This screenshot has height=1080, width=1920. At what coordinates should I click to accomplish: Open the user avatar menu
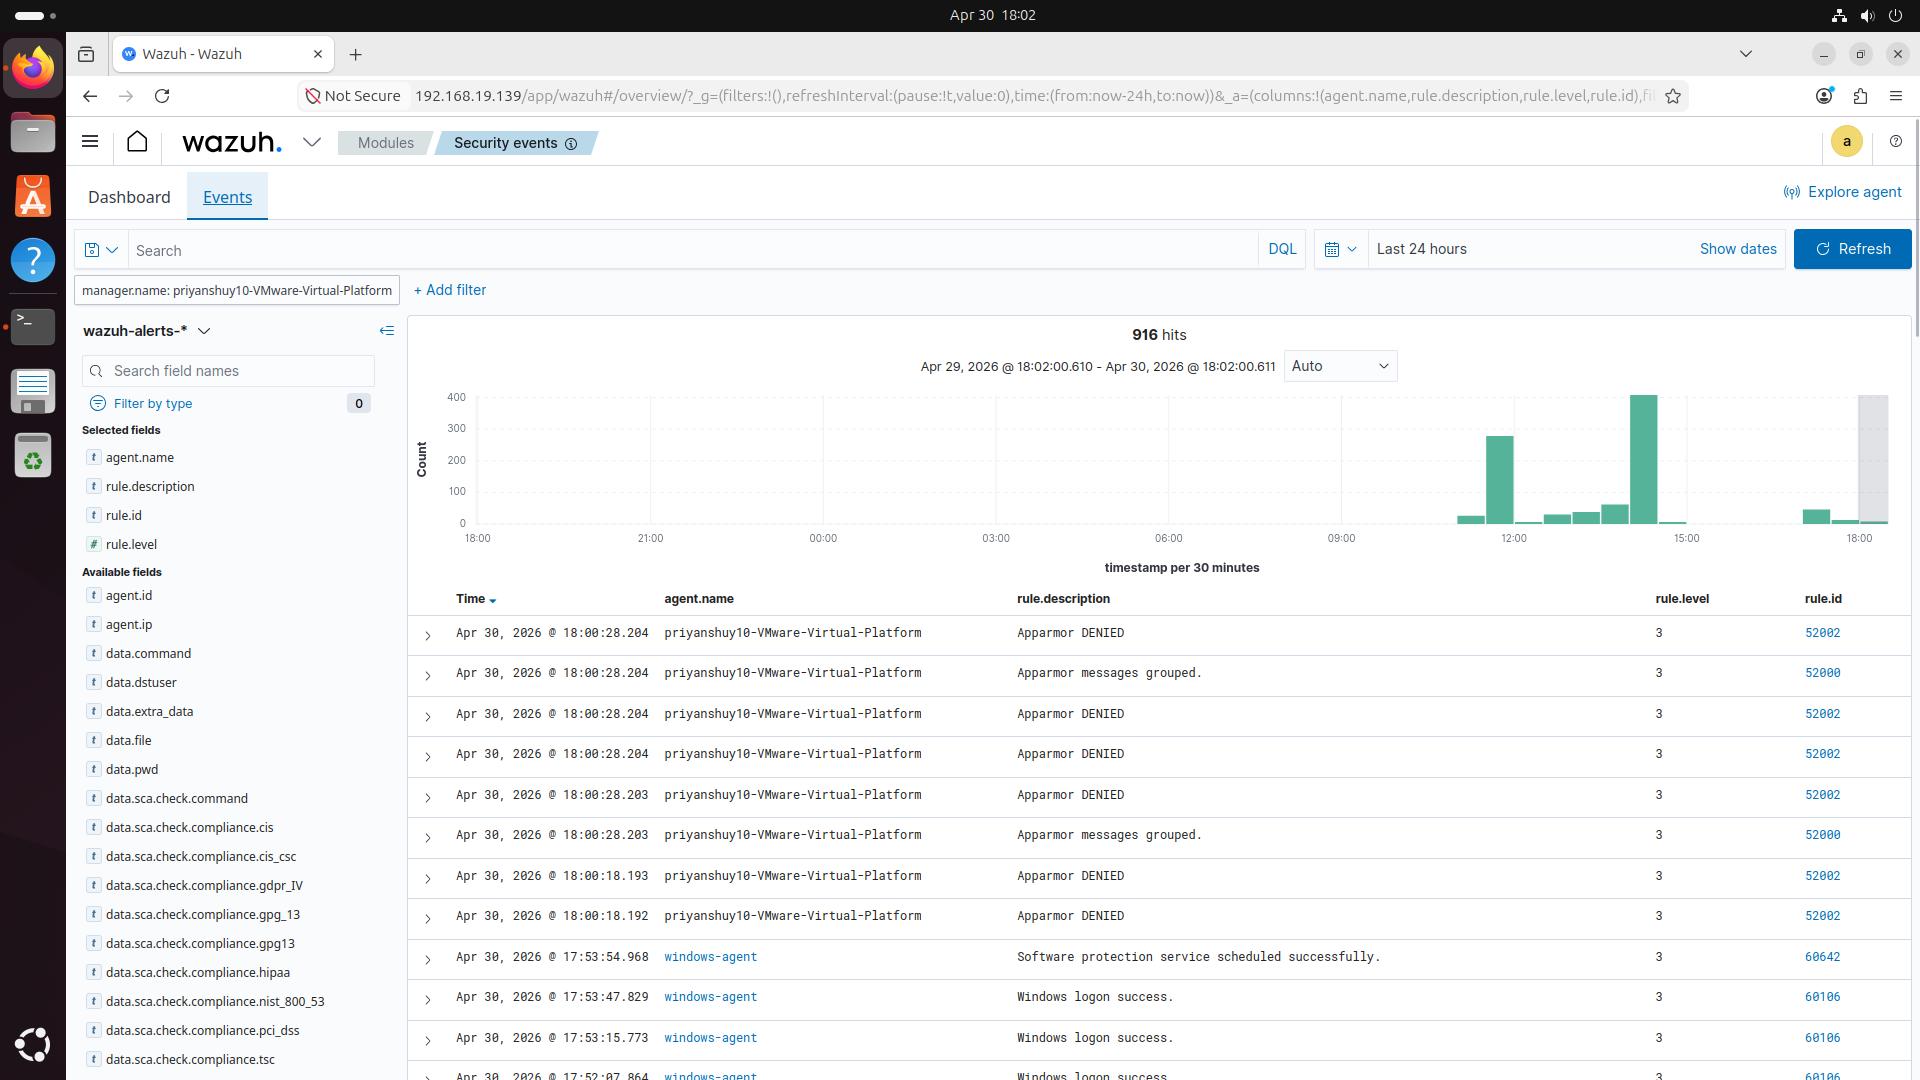(1846, 142)
